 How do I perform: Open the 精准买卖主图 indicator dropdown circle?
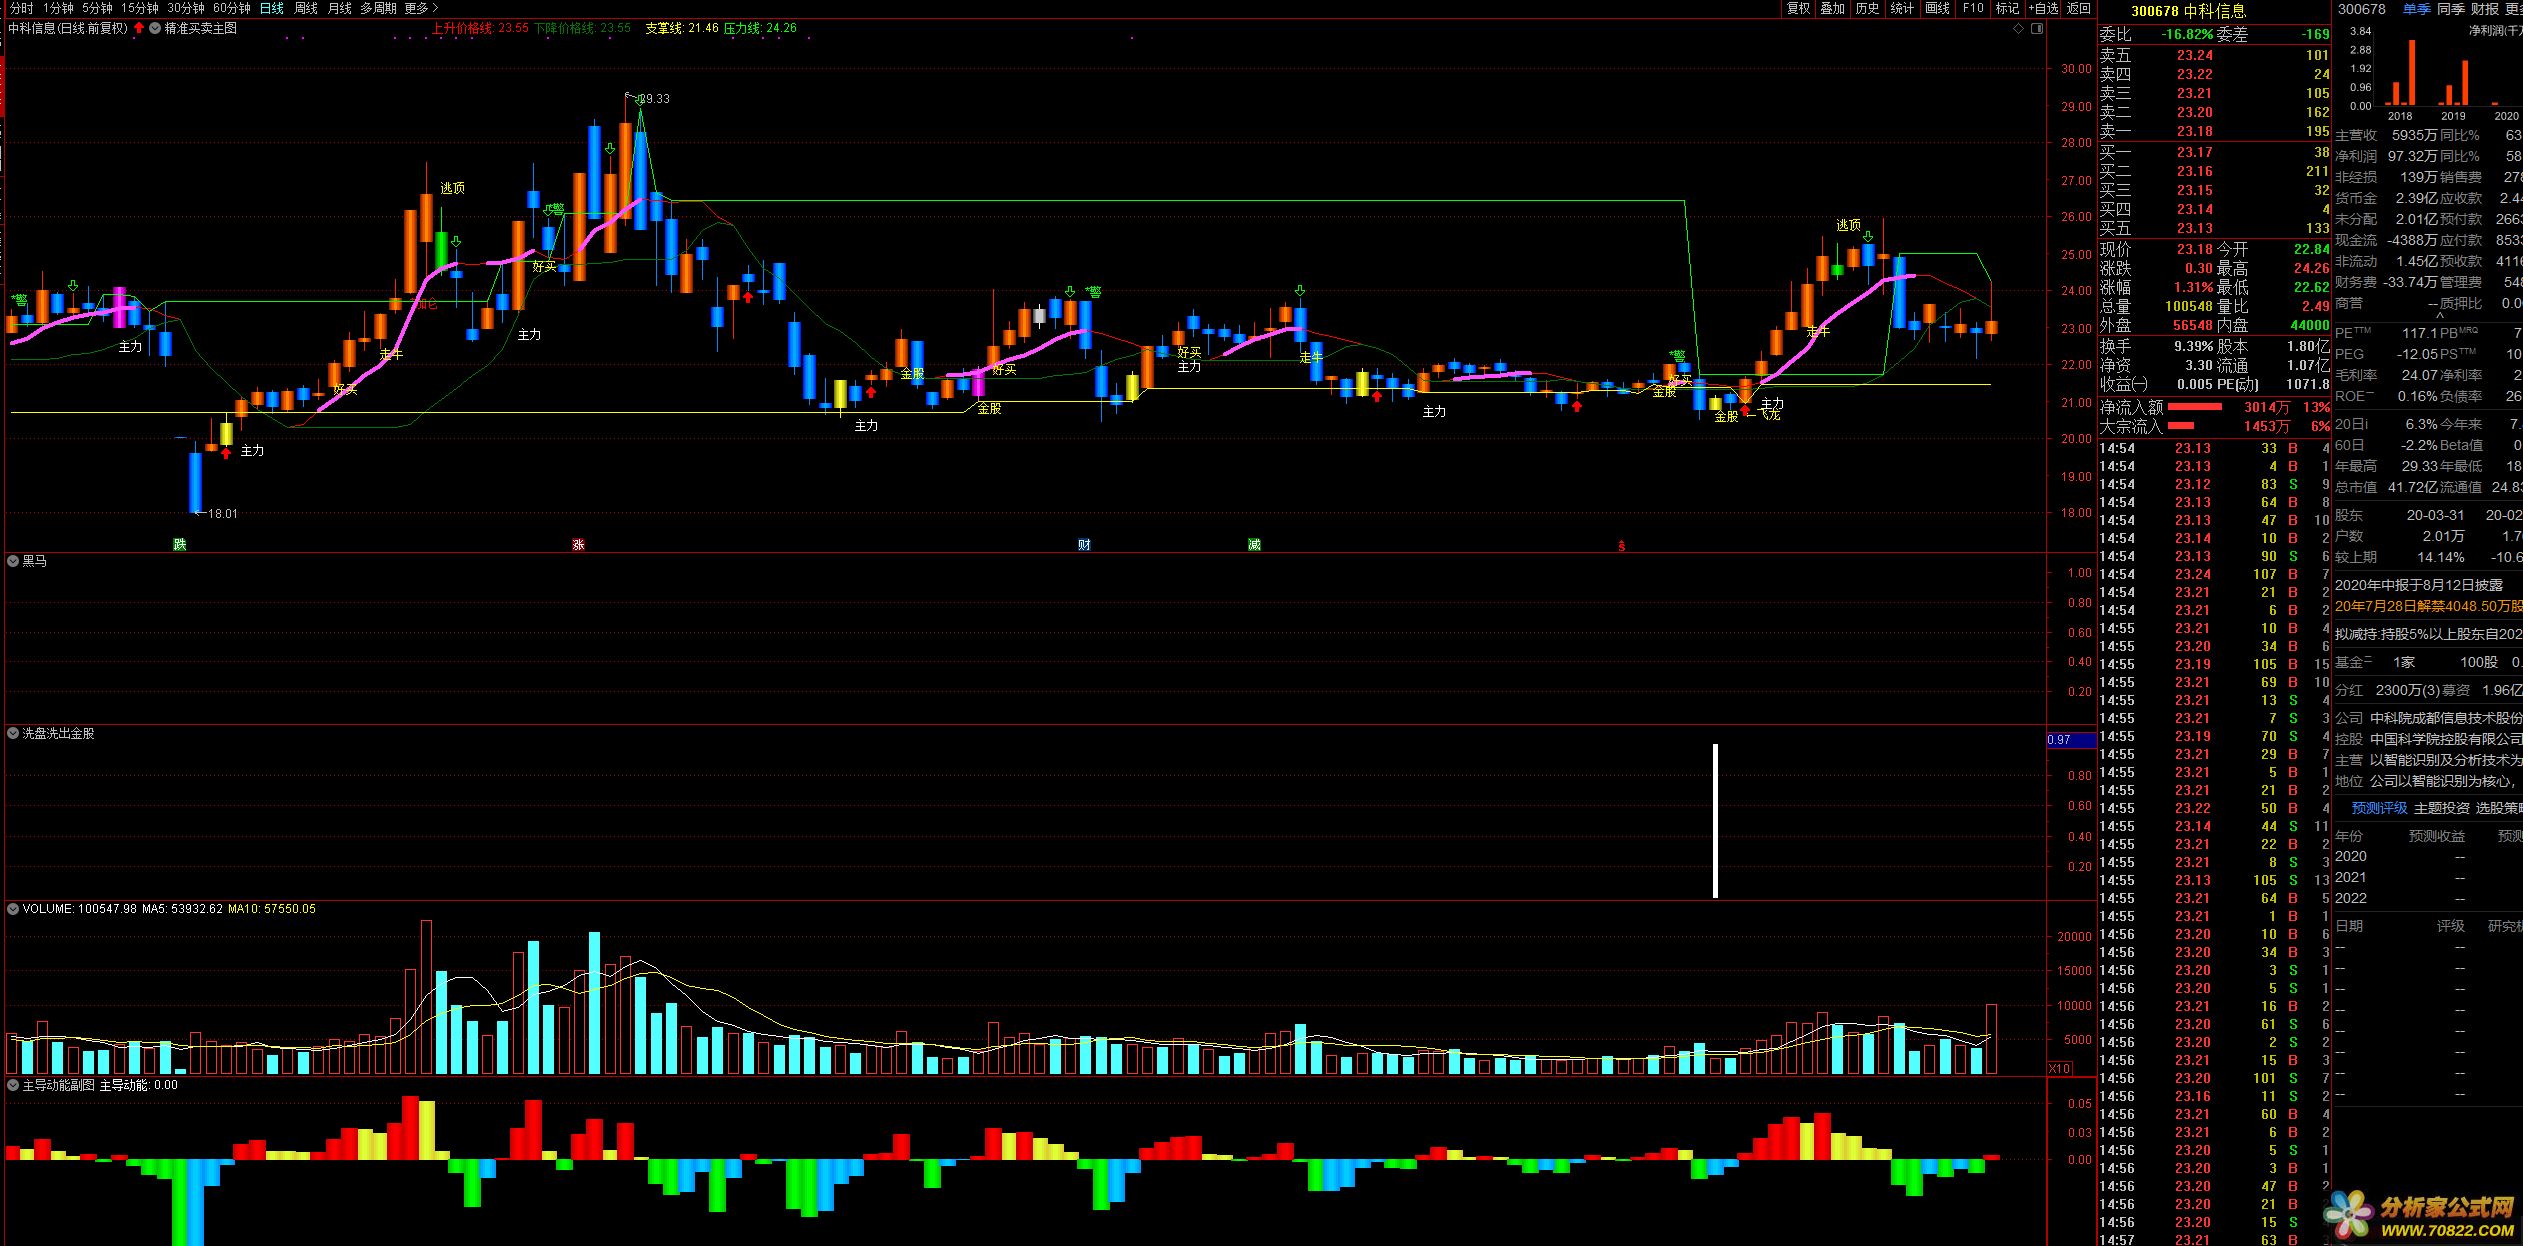pos(155,28)
